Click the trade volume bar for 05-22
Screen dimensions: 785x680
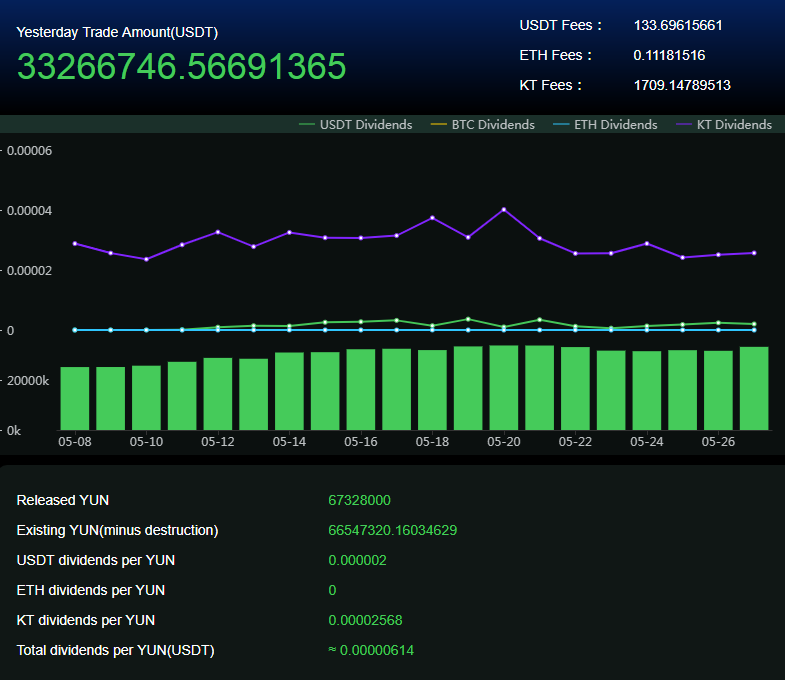[x=575, y=389]
